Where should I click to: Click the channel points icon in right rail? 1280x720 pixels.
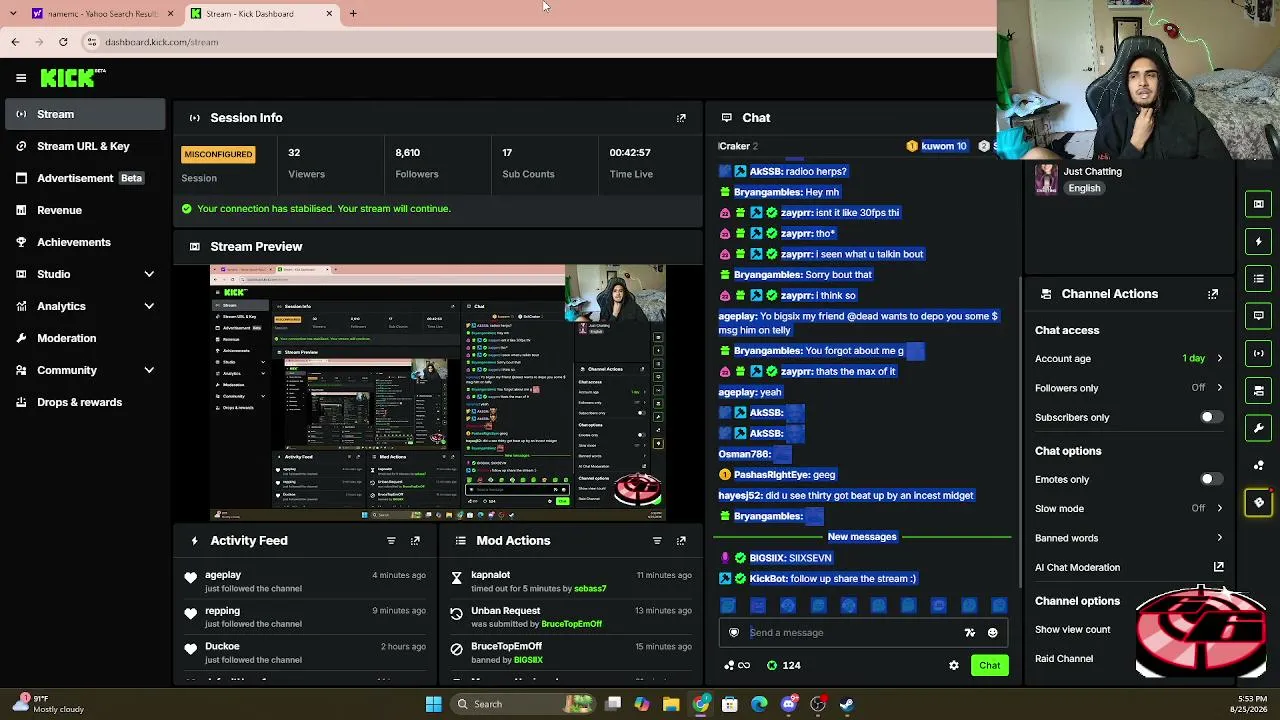pos(1259,466)
